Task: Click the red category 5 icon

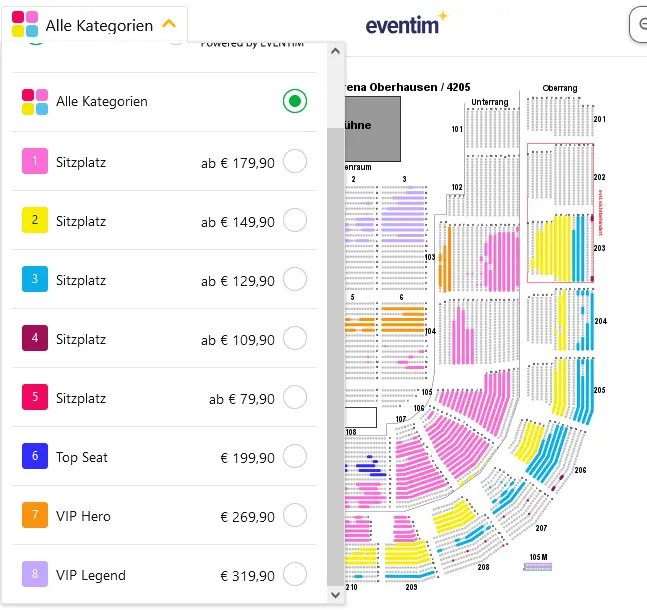Action: tap(35, 397)
